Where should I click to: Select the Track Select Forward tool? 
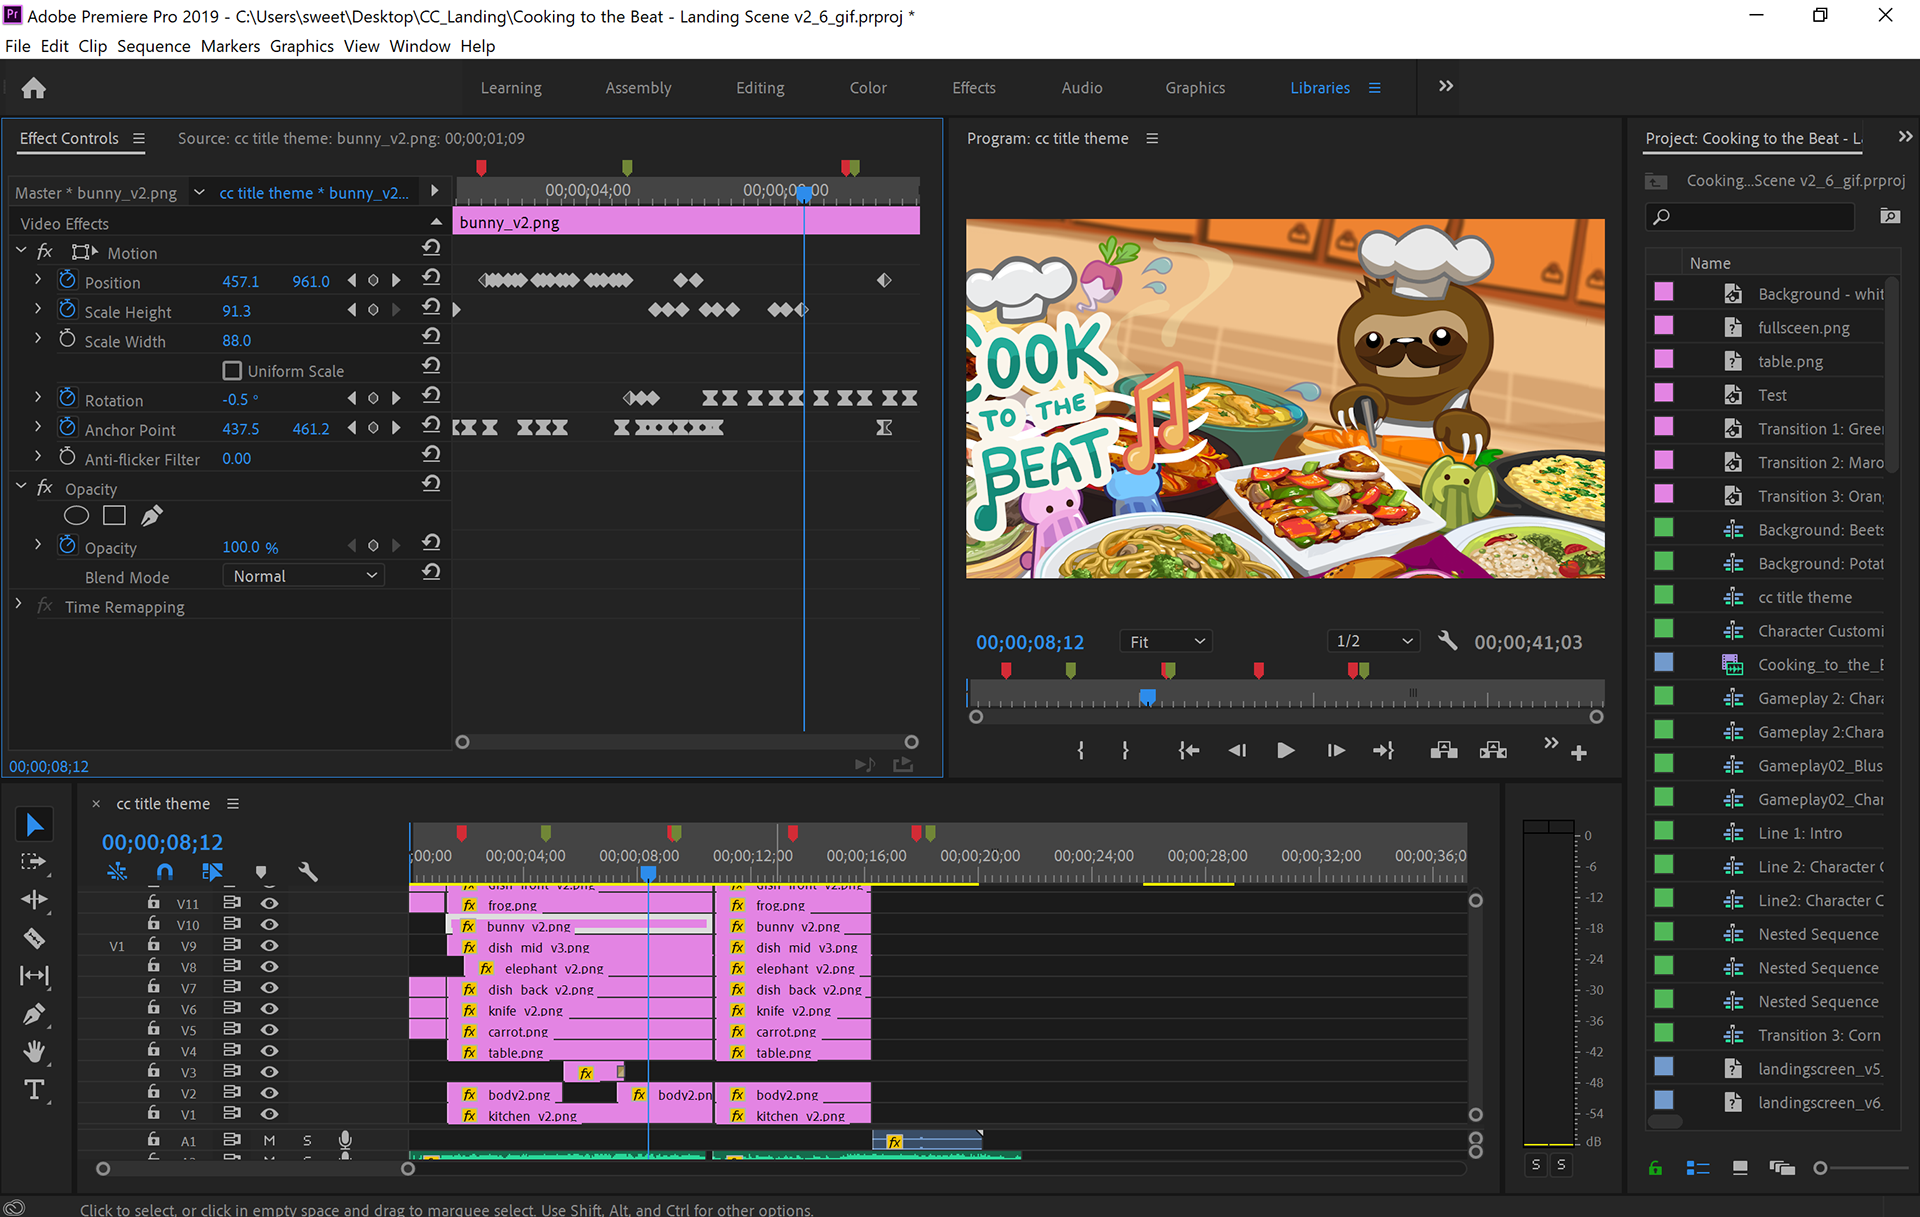(33, 862)
